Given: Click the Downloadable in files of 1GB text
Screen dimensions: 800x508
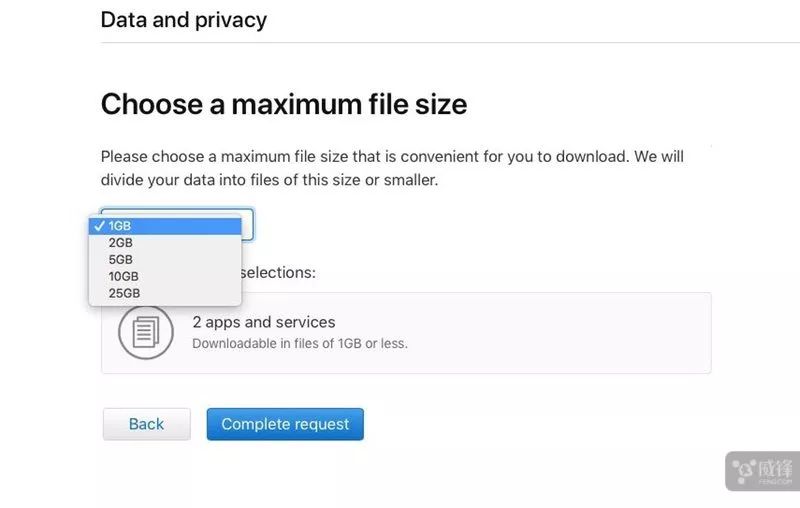Looking at the screenshot, I should 300,344.
